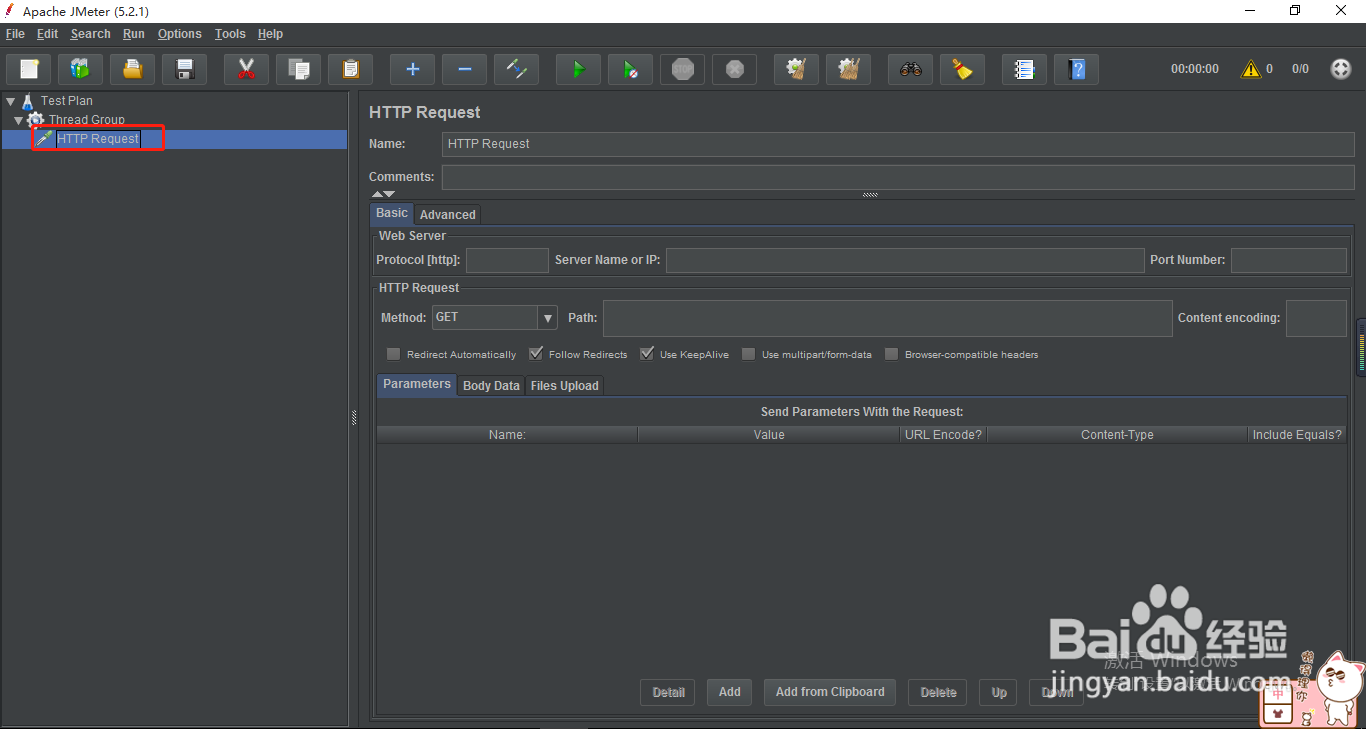Expand all nodes with plus icon
The height and width of the screenshot is (729, 1366).
[413, 69]
